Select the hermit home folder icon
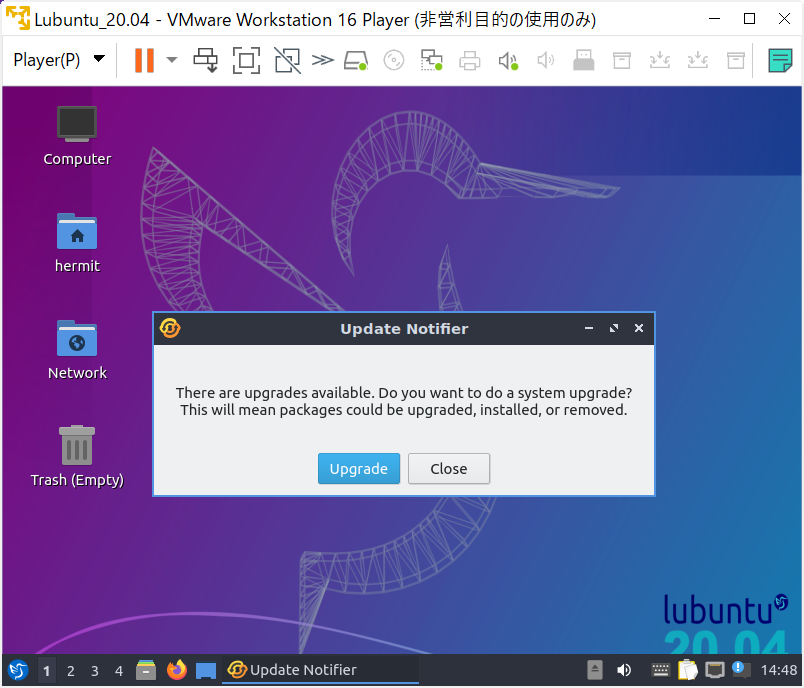Image resolution: width=804 pixels, height=688 pixels. coord(77,243)
